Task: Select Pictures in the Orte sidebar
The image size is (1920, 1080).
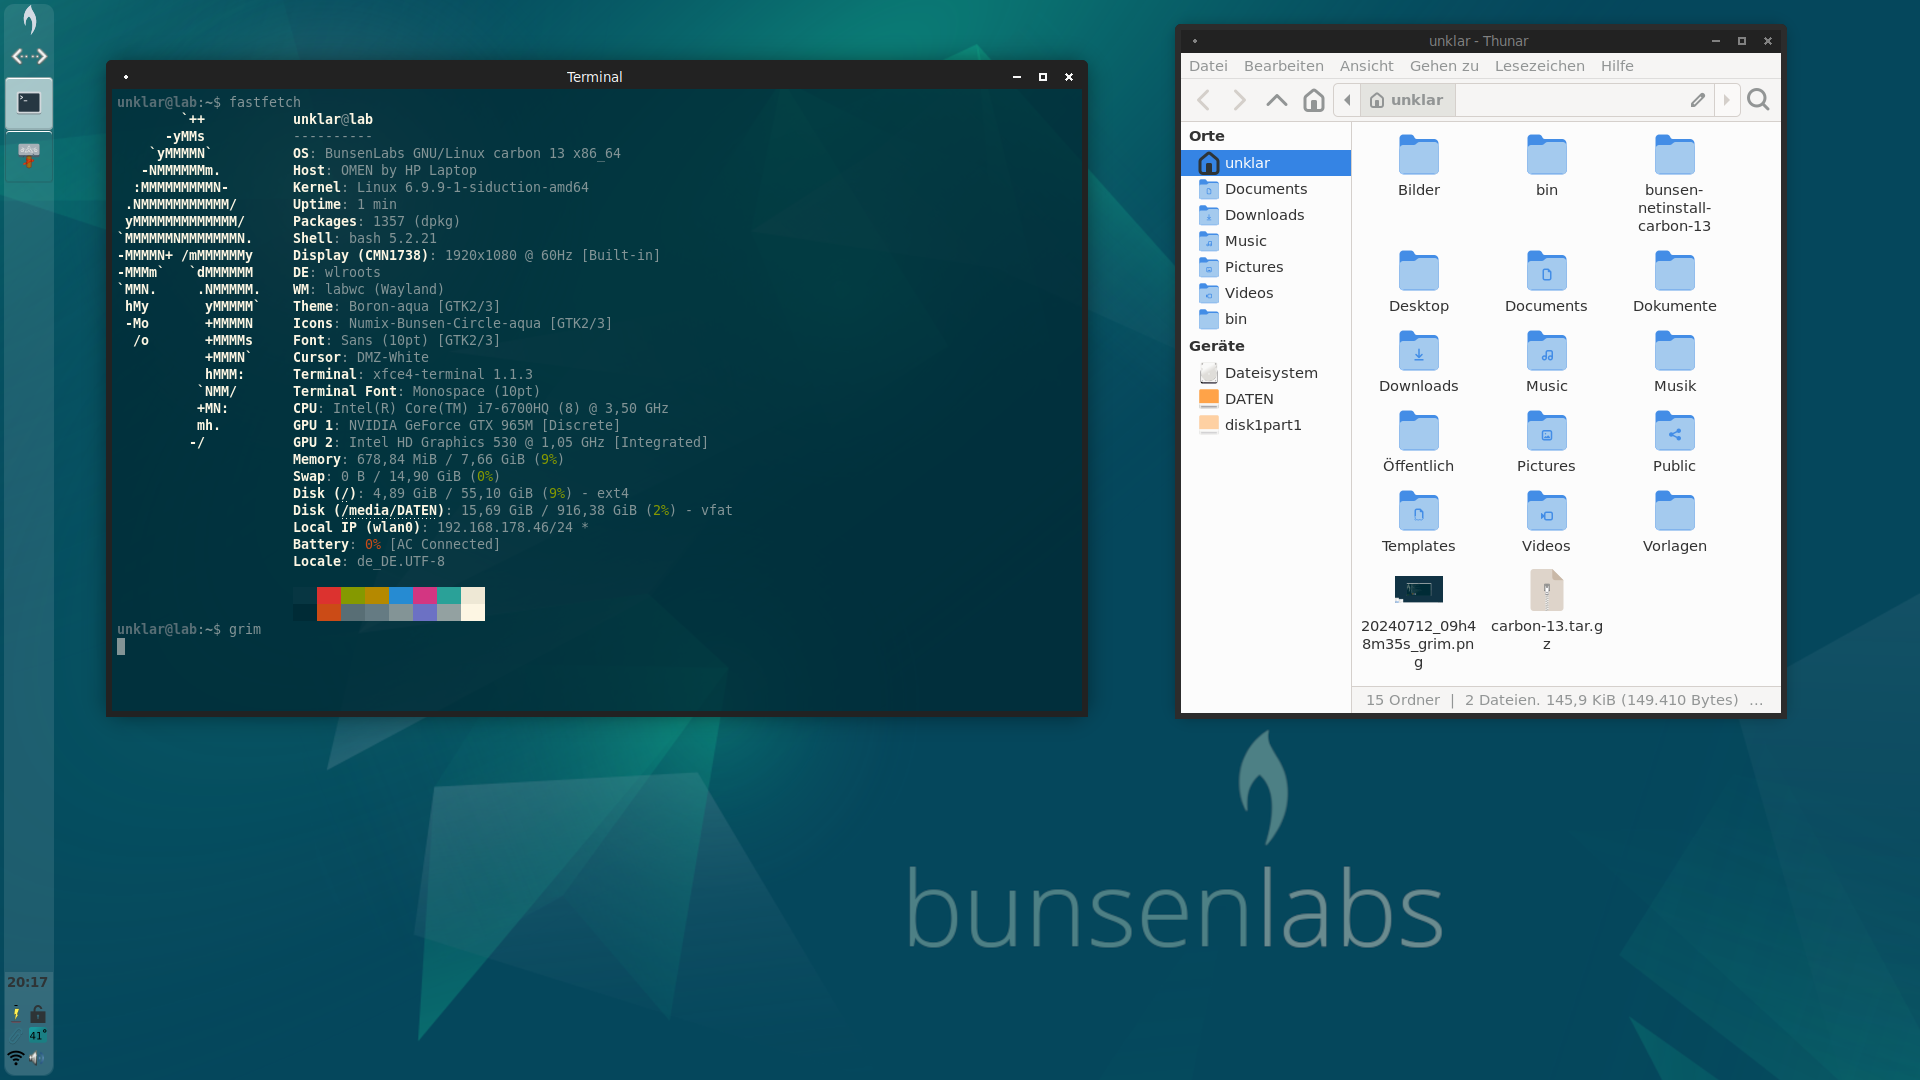Action: (1266, 267)
